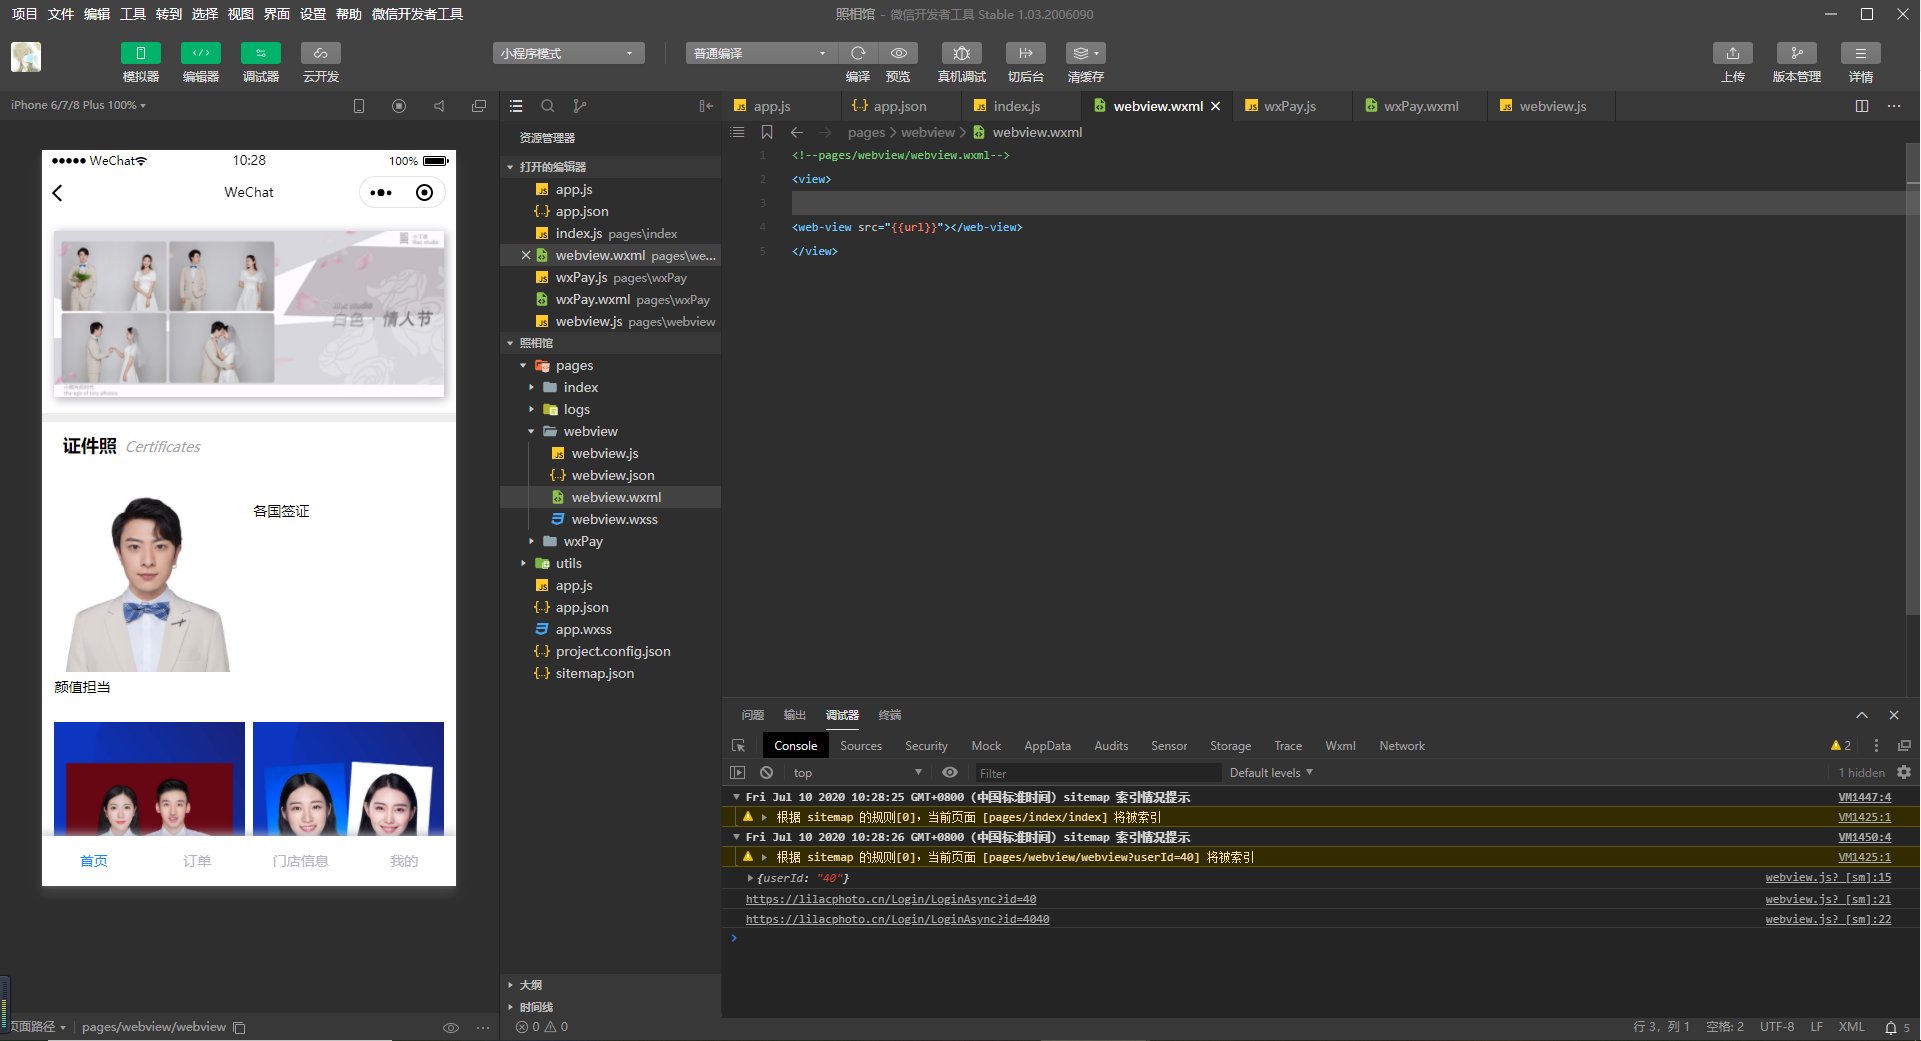Click the preview (预览) eye icon
The height and width of the screenshot is (1041, 1921).
coord(899,53)
